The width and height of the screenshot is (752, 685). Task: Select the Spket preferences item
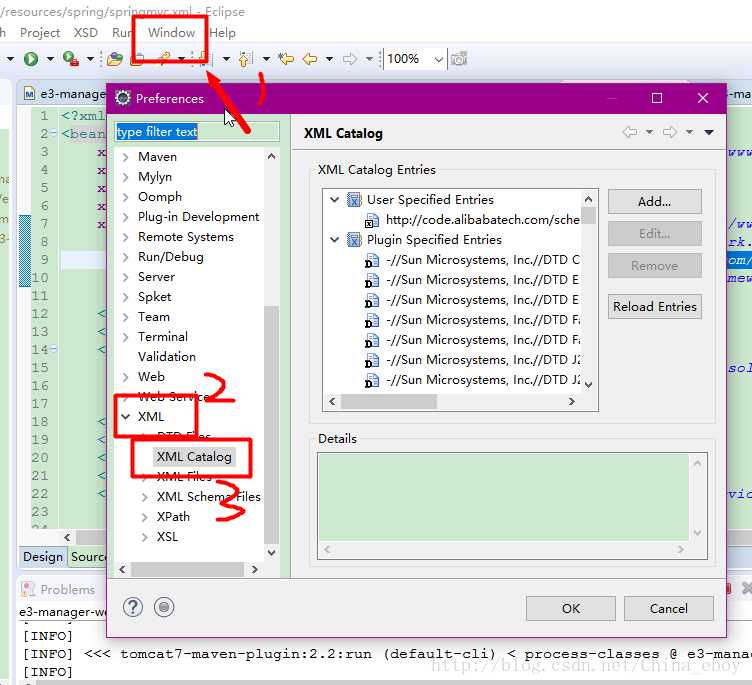[154, 297]
